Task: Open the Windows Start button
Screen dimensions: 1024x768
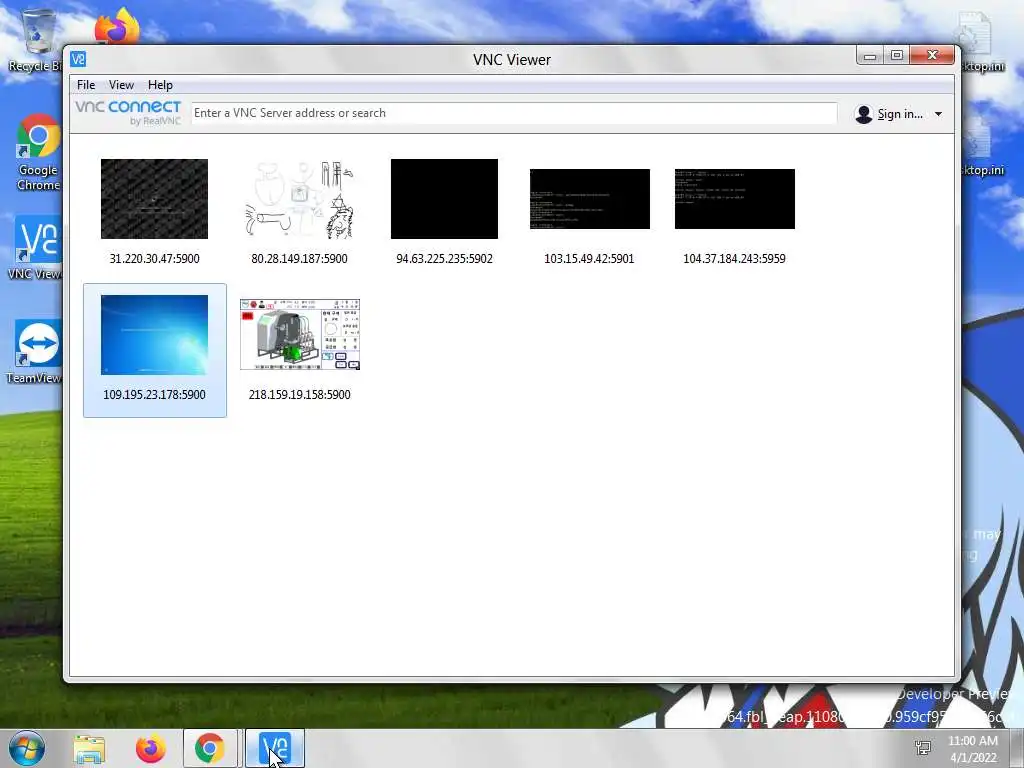Action: [27, 748]
